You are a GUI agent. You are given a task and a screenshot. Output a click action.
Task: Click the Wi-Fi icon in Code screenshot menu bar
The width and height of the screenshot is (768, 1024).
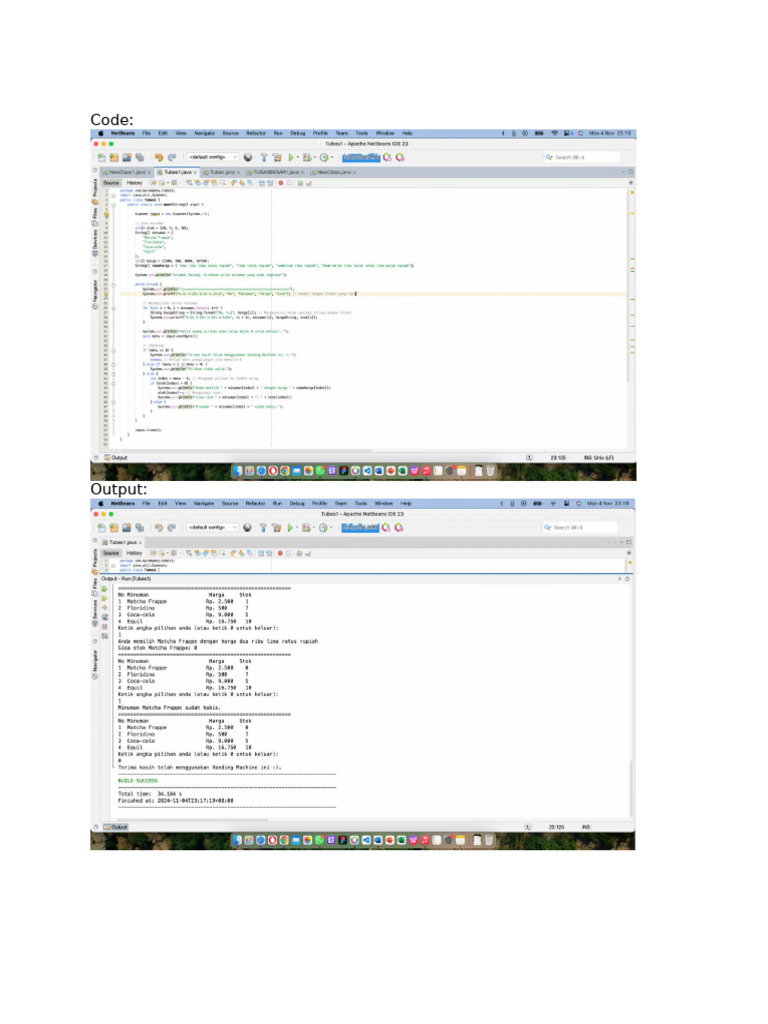(554, 133)
